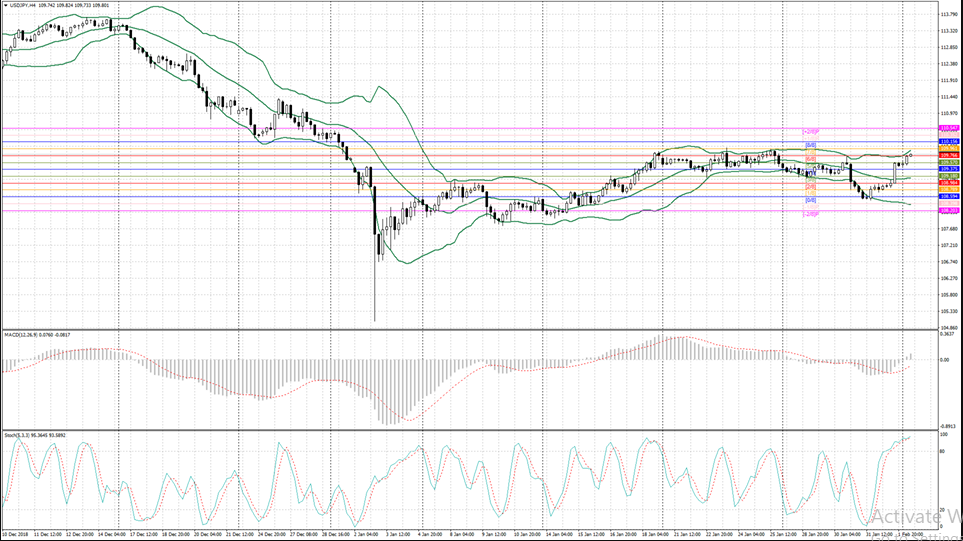Click the 106.740 price axis label
The width and height of the screenshot is (963, 541).
point(949,262)
